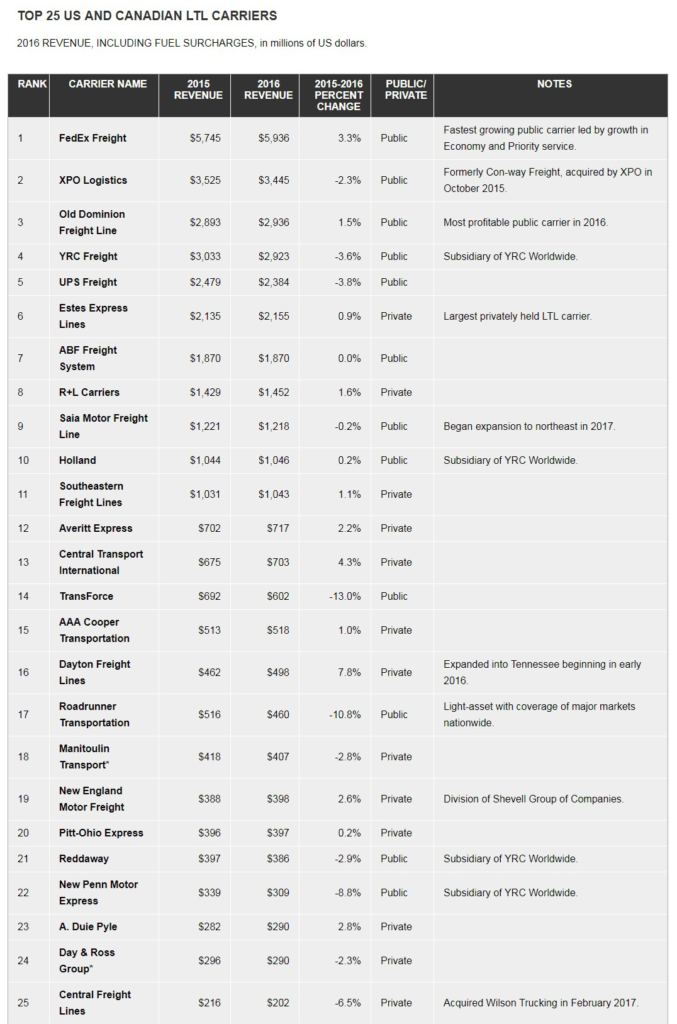Click Roadrunner Transportation carrier name
Viewport: 677px width, 1024px height.
tap(94, 714)
